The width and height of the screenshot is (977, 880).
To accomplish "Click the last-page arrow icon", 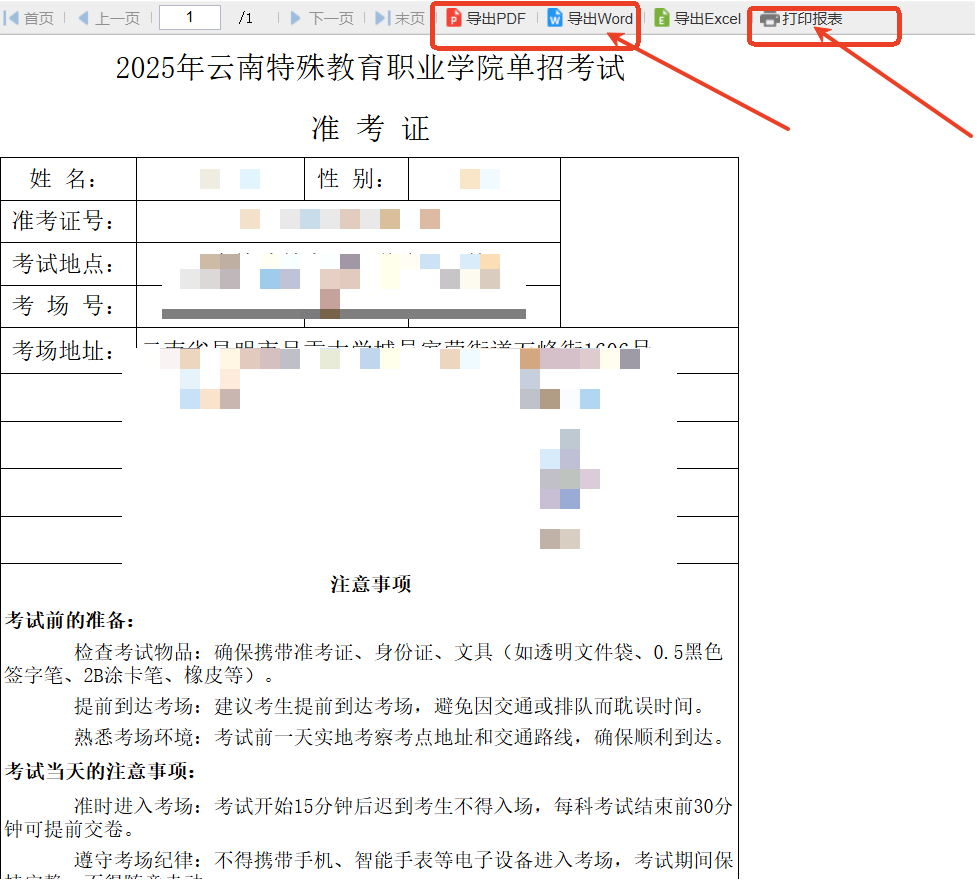I will coord(382,18).
